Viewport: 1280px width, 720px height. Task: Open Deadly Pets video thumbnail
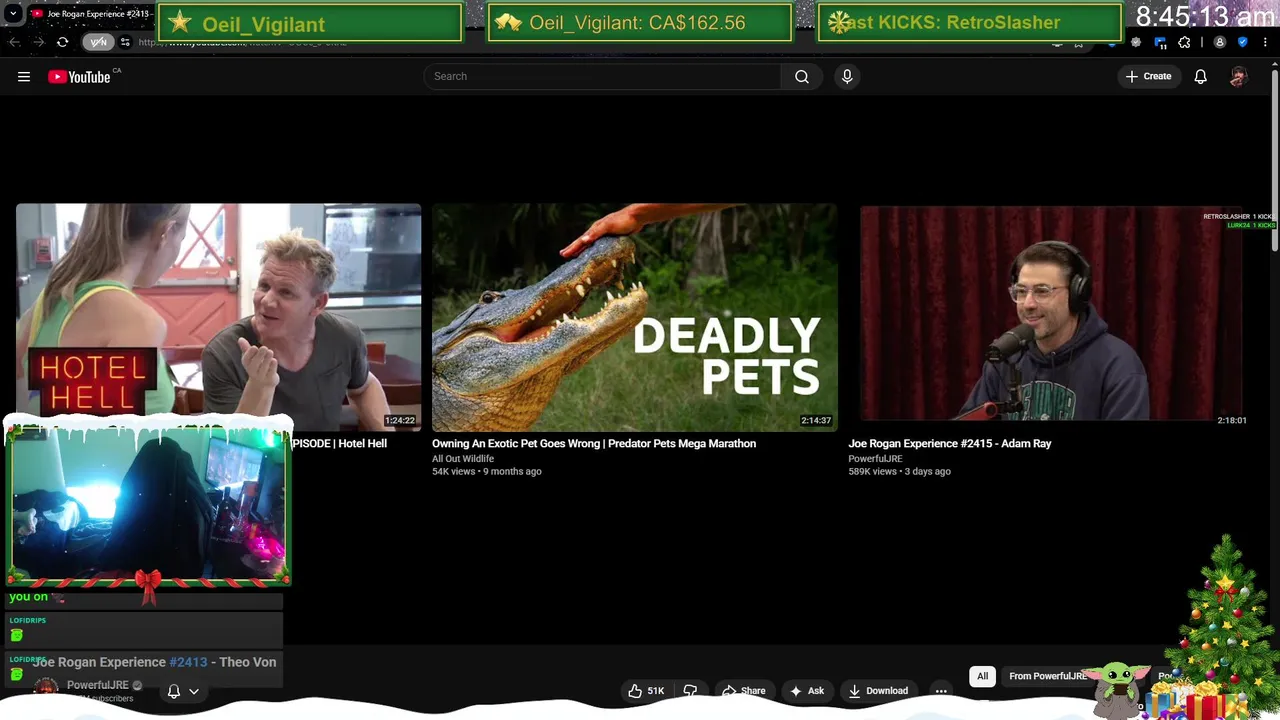(634, 317)
